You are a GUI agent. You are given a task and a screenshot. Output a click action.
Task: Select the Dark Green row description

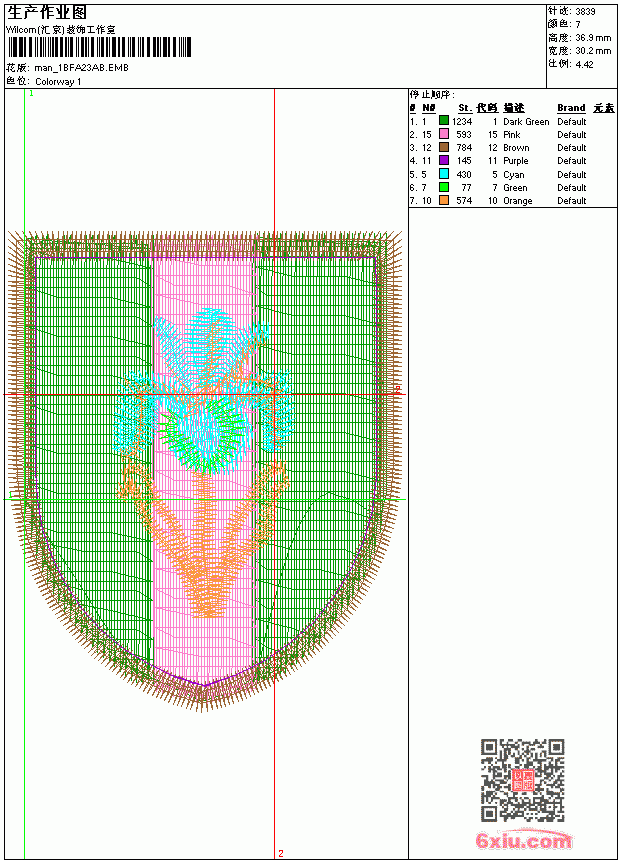pos(526,122)
